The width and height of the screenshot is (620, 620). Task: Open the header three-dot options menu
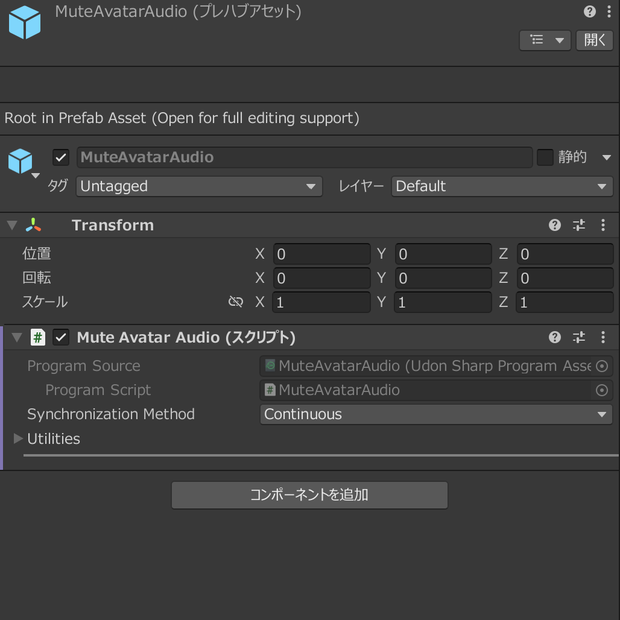(x=609, y=11)
